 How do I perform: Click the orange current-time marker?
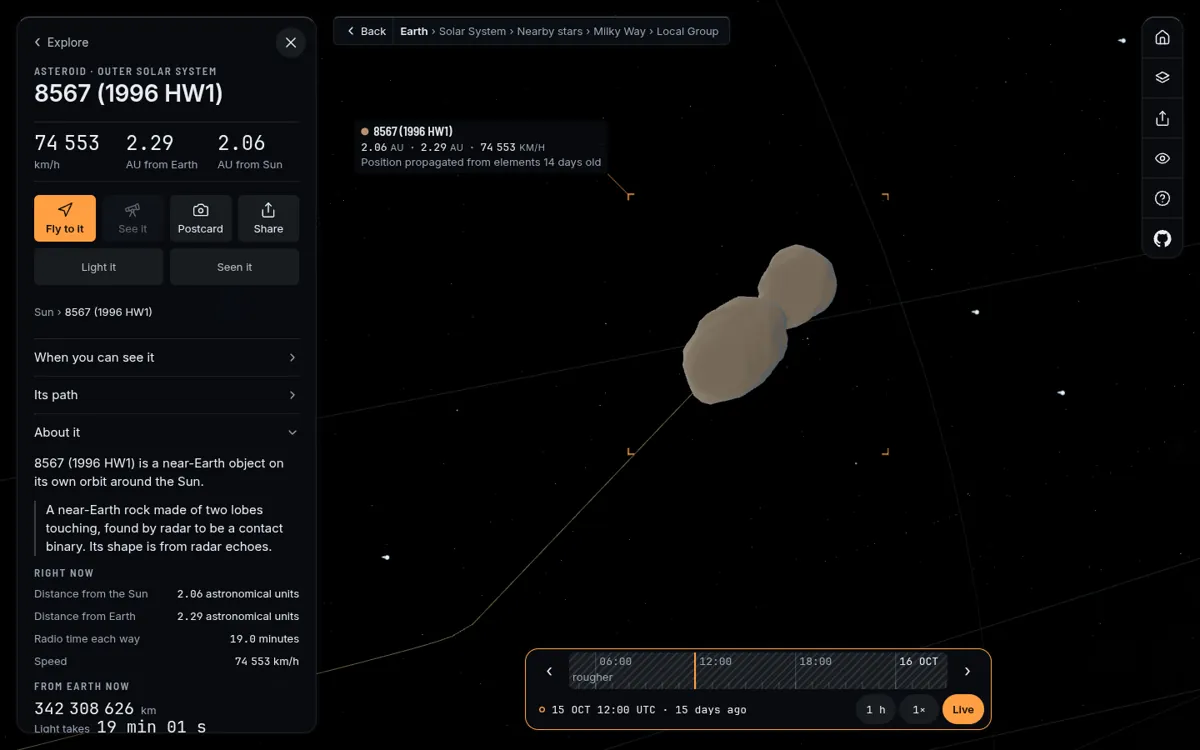[x=694, y=670]
